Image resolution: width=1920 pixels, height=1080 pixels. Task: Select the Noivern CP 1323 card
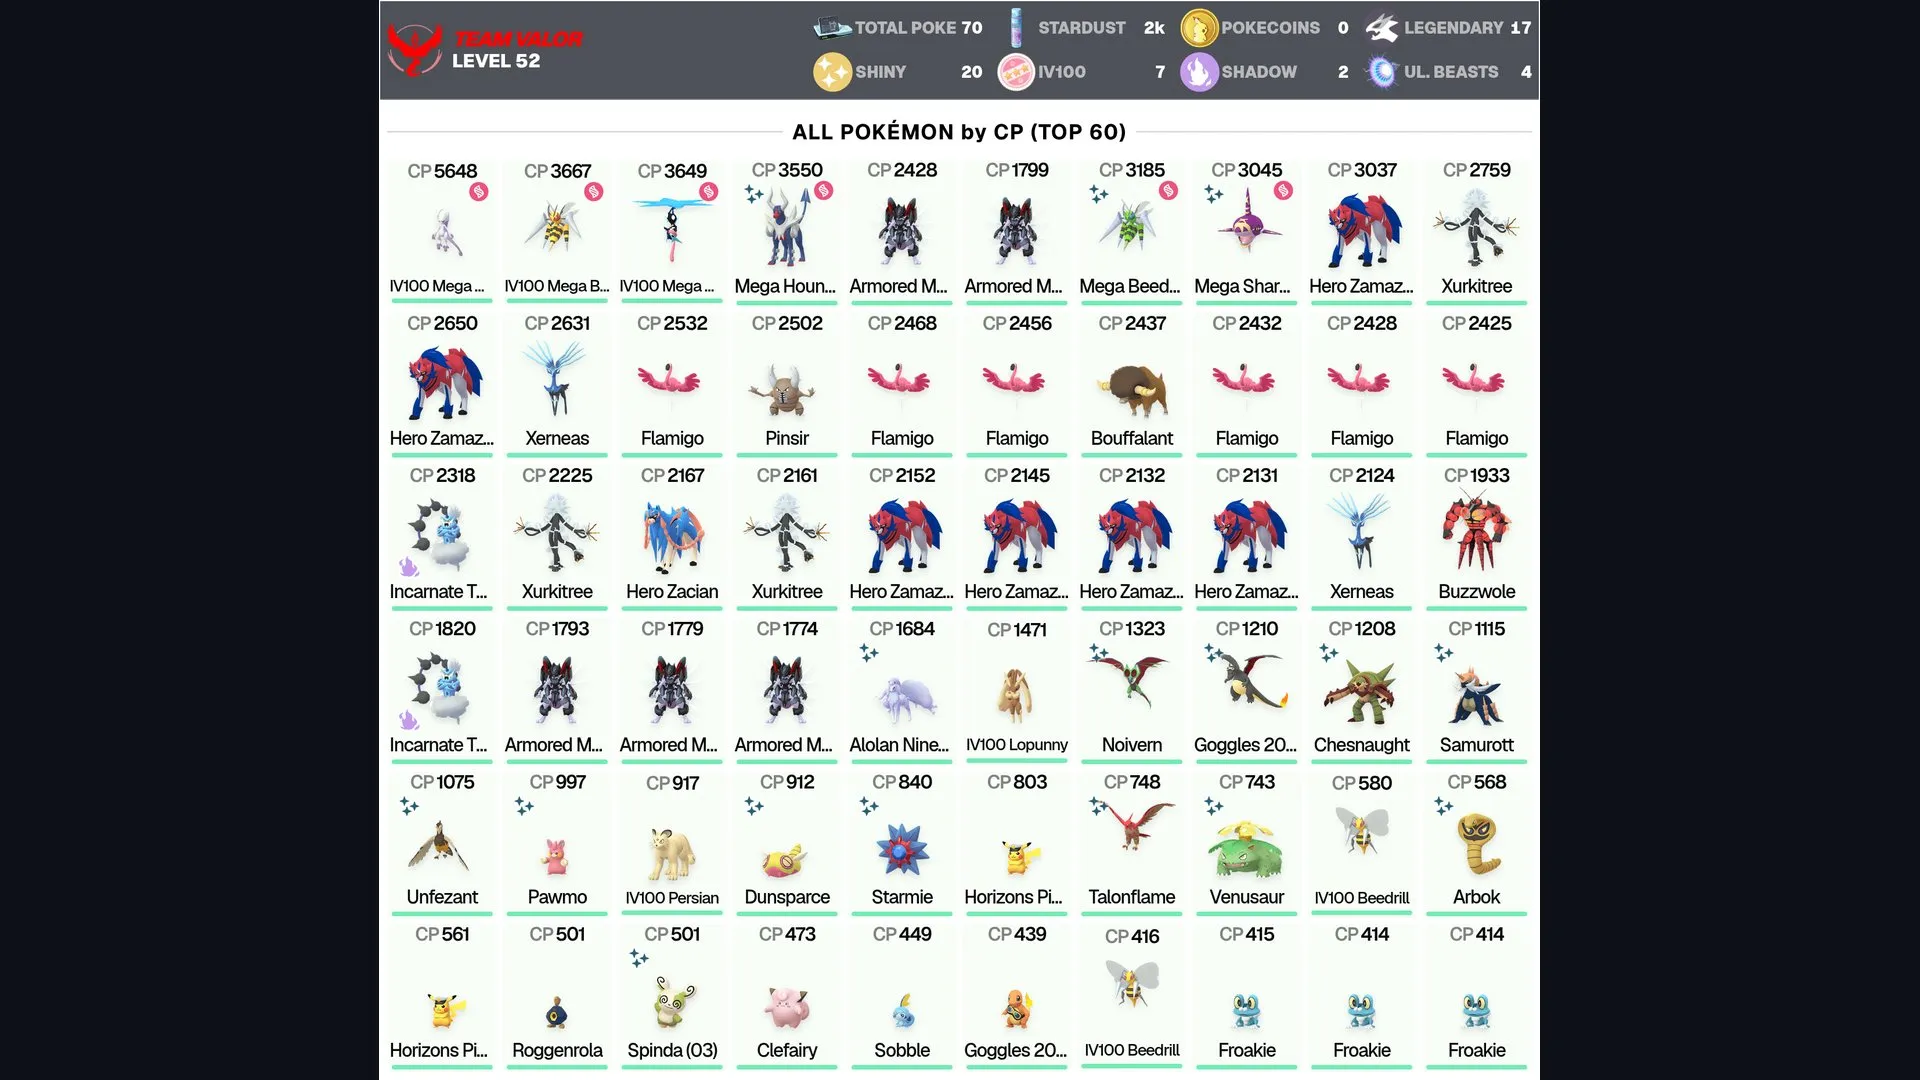coord(1132,690)
